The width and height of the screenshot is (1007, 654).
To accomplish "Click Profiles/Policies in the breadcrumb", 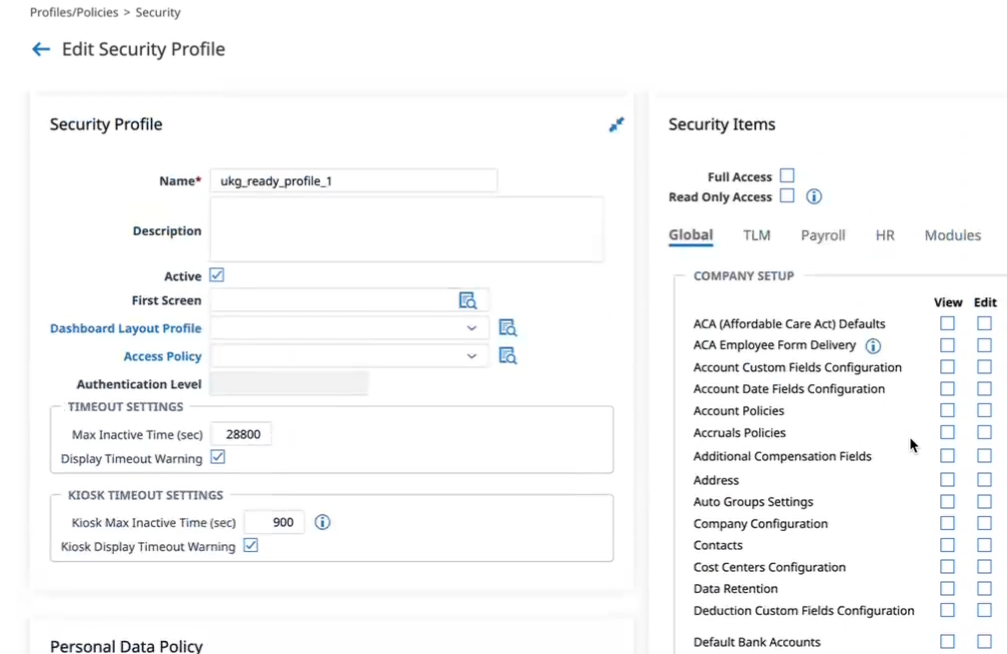I will coord(74,12).
